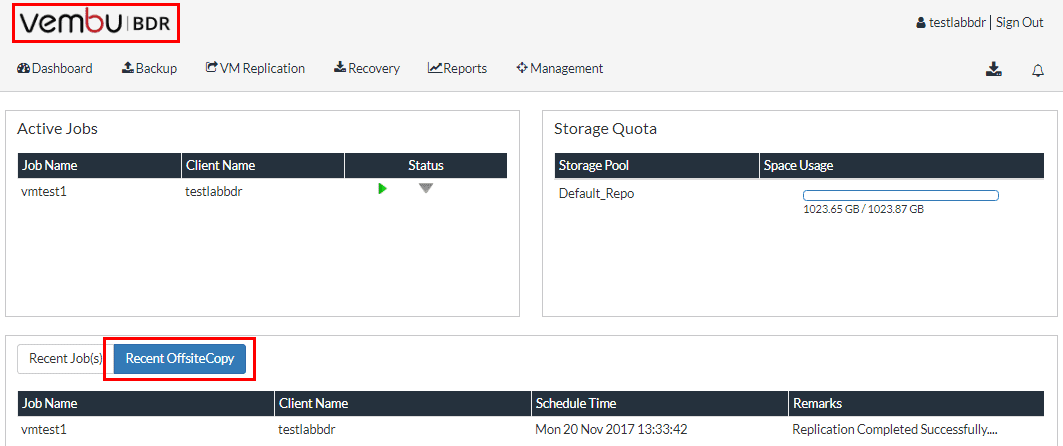Open the VM Replication menu
1063x446 pixels.
255,68
